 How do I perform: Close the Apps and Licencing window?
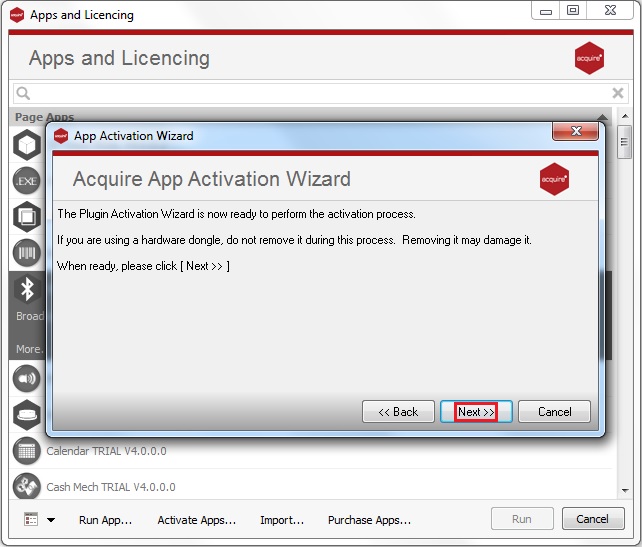(x=610, y=10)
